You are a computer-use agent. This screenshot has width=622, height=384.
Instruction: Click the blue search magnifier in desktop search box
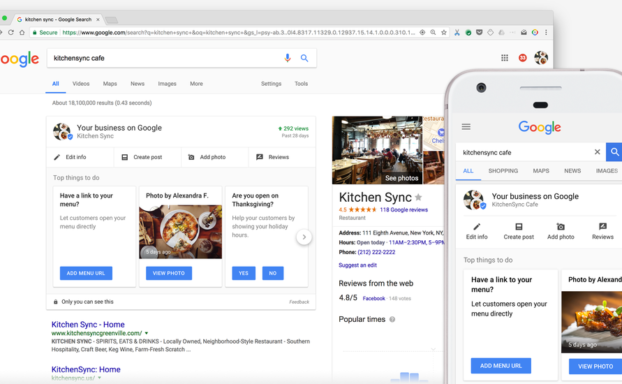coord(304,58)
